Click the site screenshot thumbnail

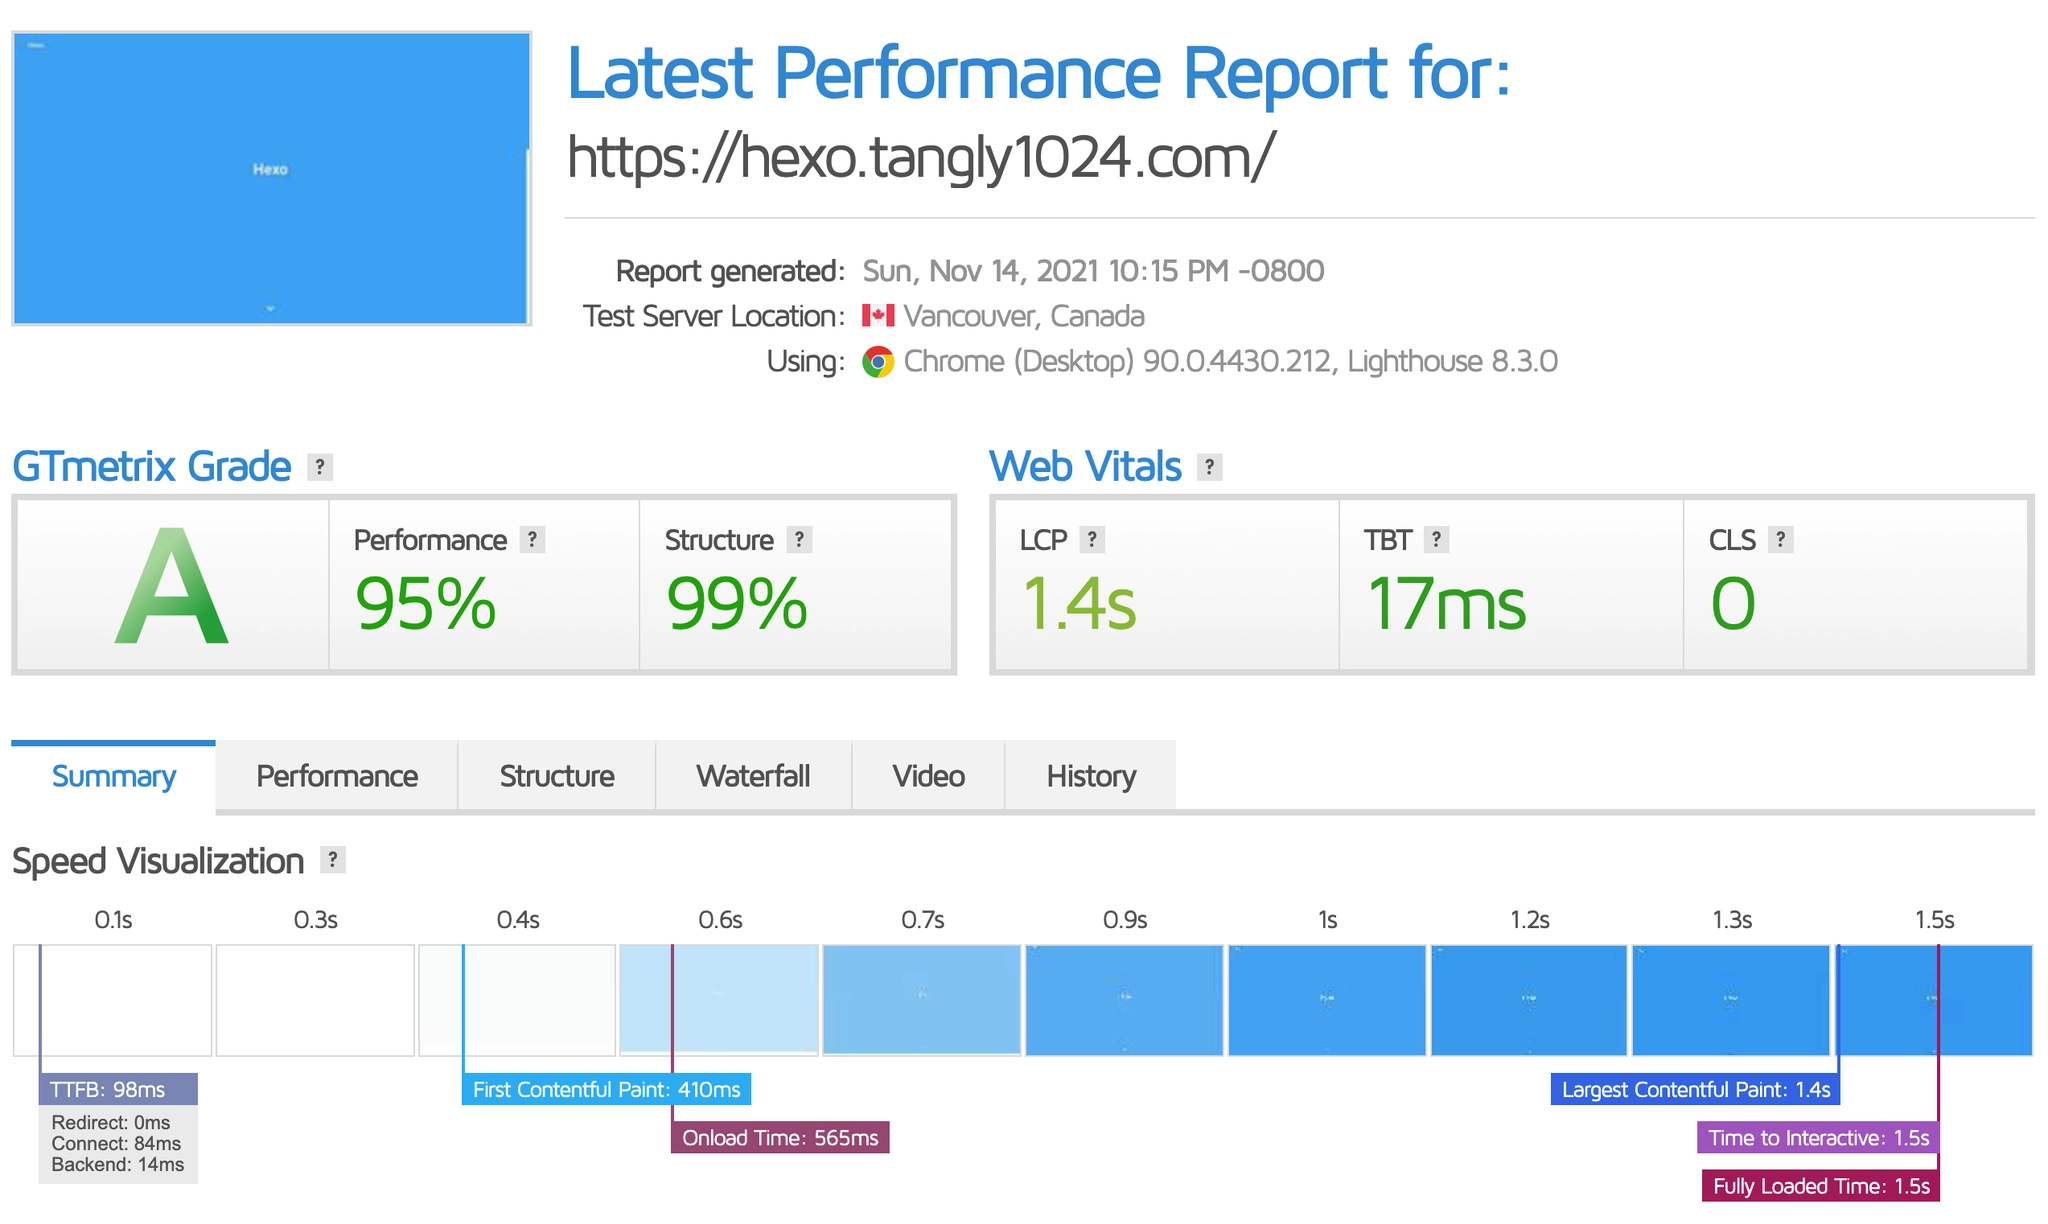[x=271, y=178]
